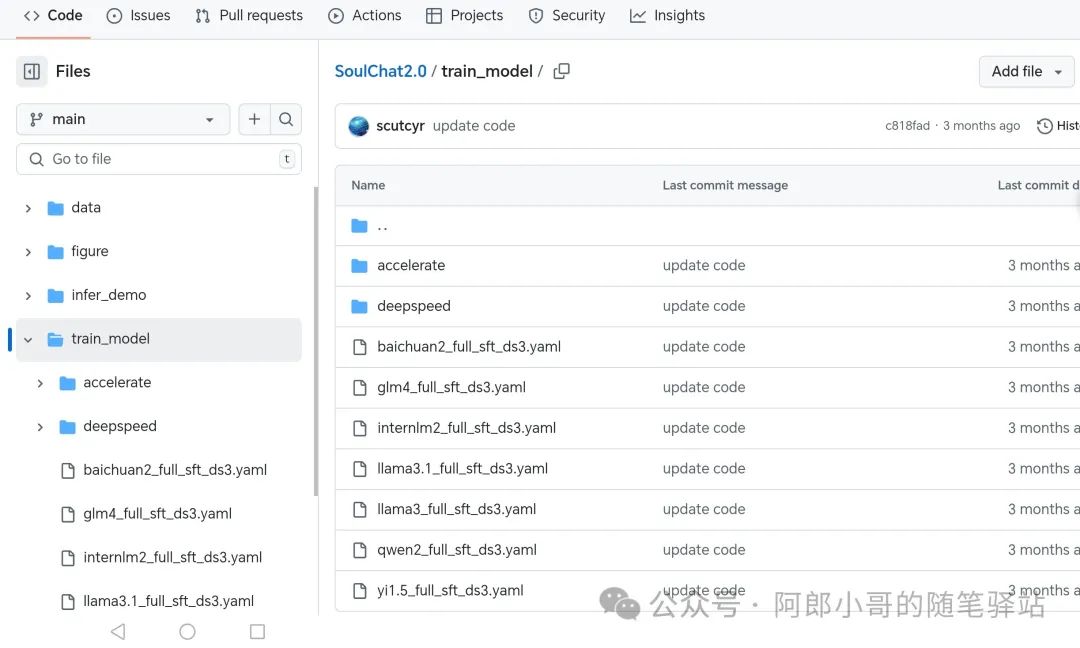Go to the Actions tab

365,15
